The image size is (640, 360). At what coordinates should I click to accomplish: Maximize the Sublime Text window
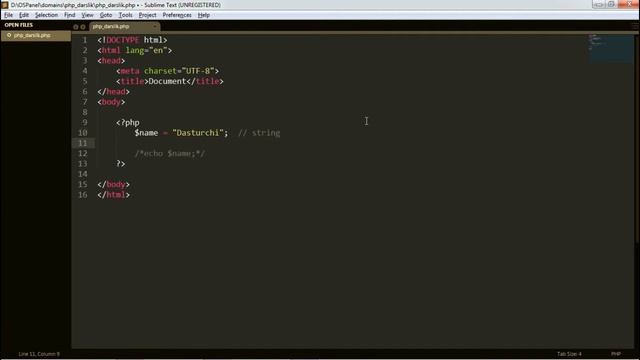click(611, 4)
